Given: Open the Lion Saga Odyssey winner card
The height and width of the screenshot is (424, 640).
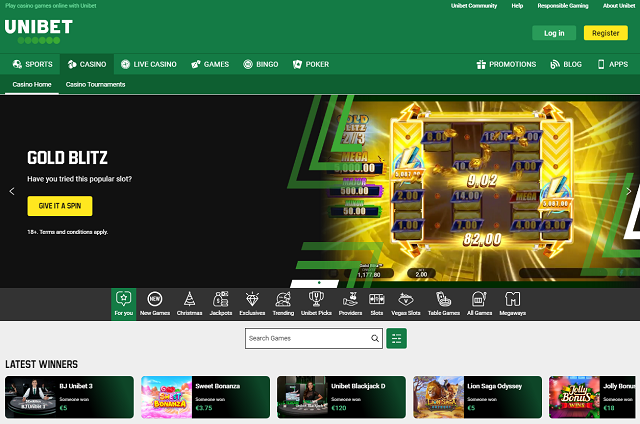Looking at the screenshot, I should pos(477,397).
